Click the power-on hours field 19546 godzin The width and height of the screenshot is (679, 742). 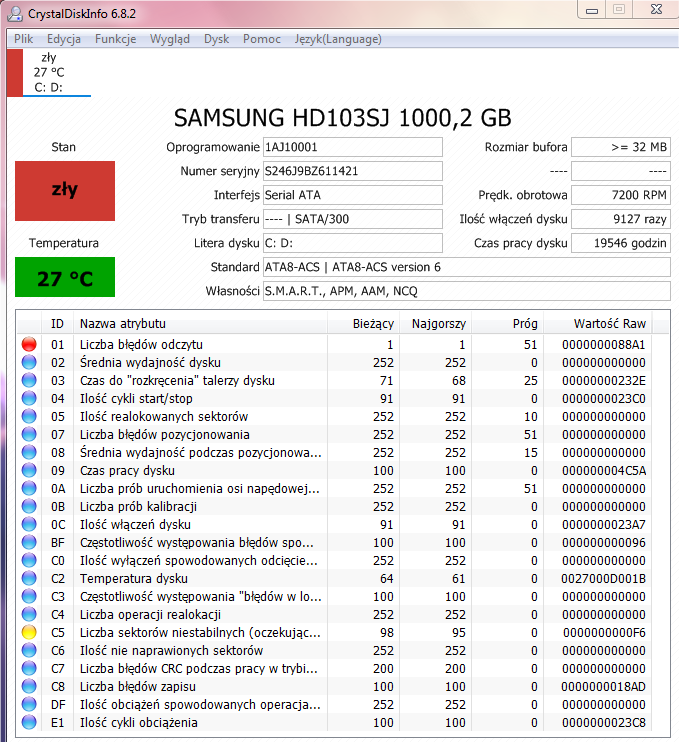coord(621,243)
